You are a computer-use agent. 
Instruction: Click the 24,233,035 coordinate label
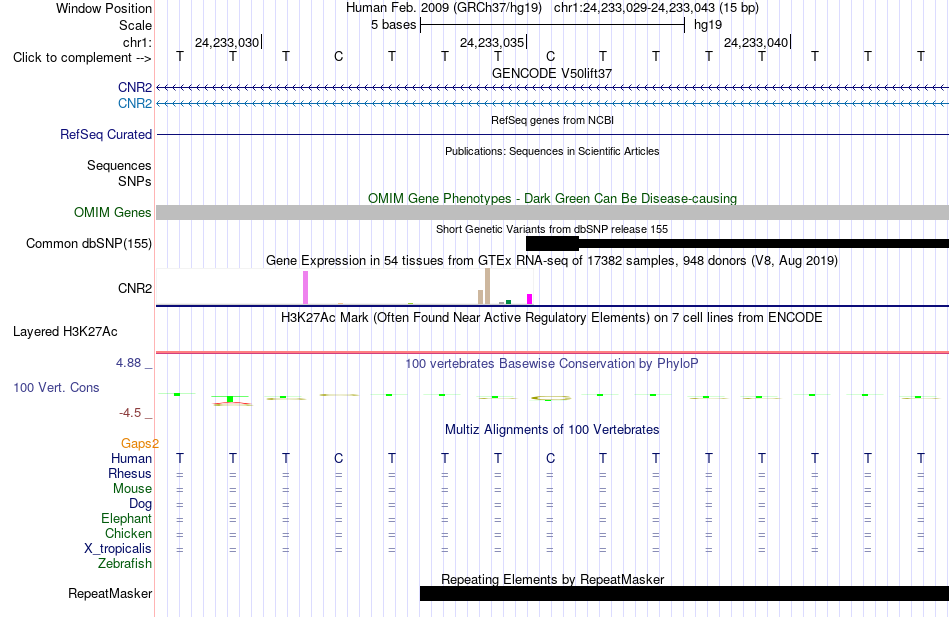pyautogui.click(x=491, y=42)
